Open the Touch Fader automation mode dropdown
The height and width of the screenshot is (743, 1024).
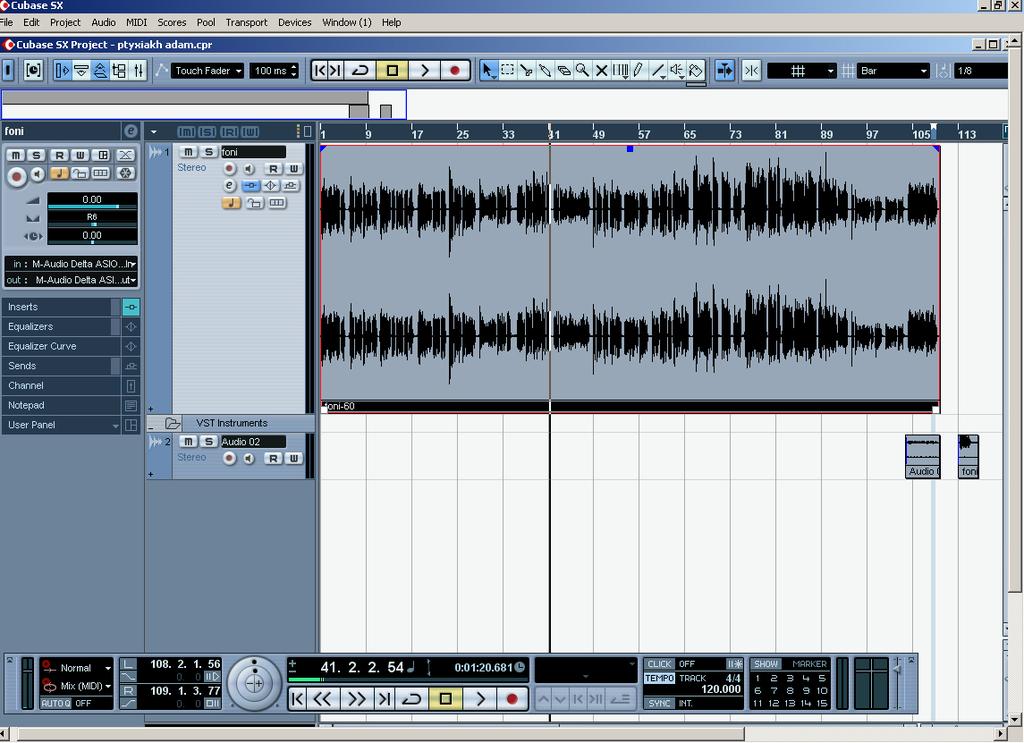point(208,71)
